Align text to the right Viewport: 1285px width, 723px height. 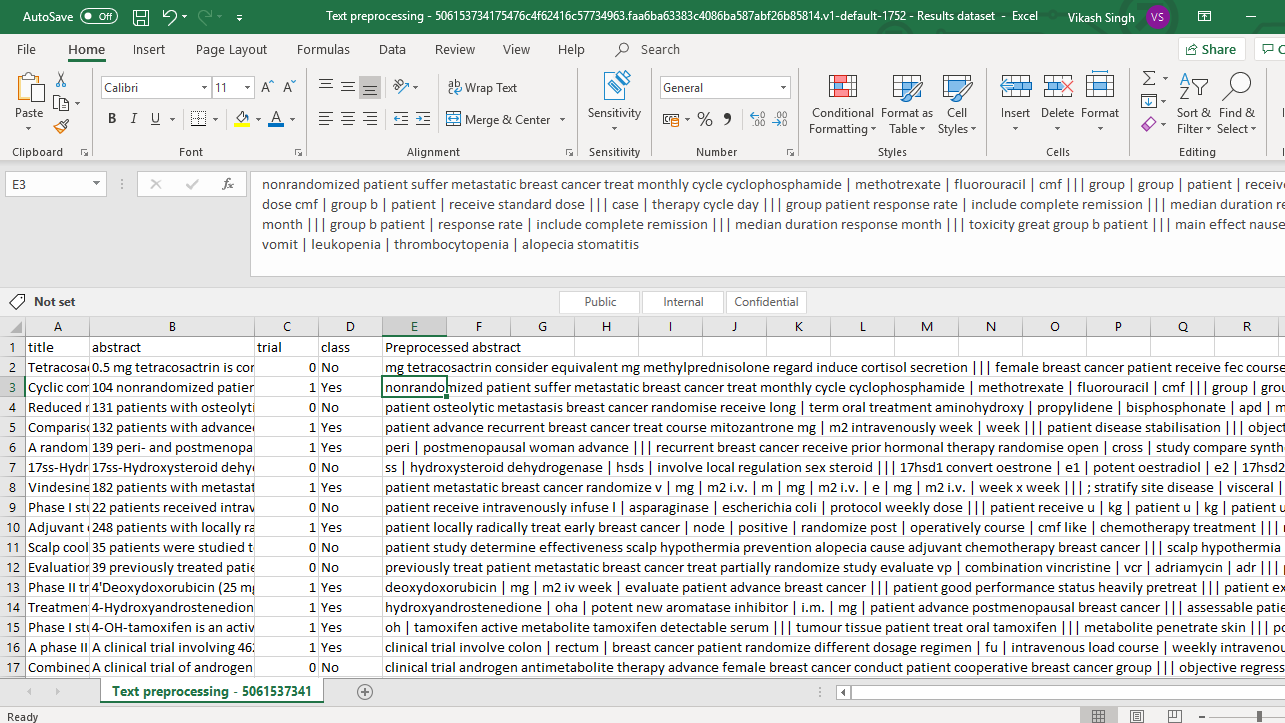point(370,119)
